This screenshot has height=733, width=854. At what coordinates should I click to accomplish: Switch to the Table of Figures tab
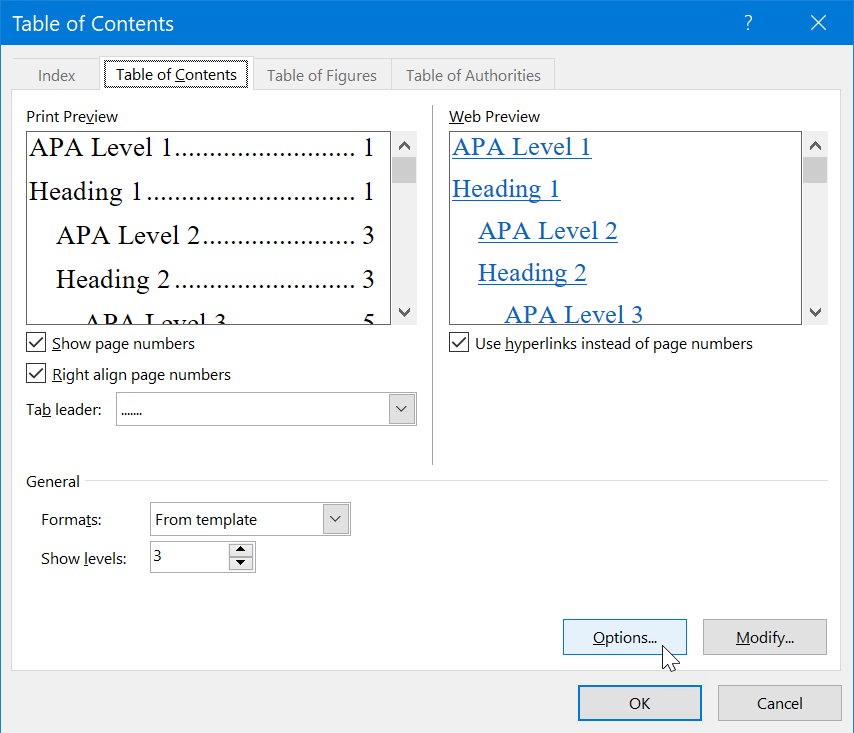coord(321,74)
